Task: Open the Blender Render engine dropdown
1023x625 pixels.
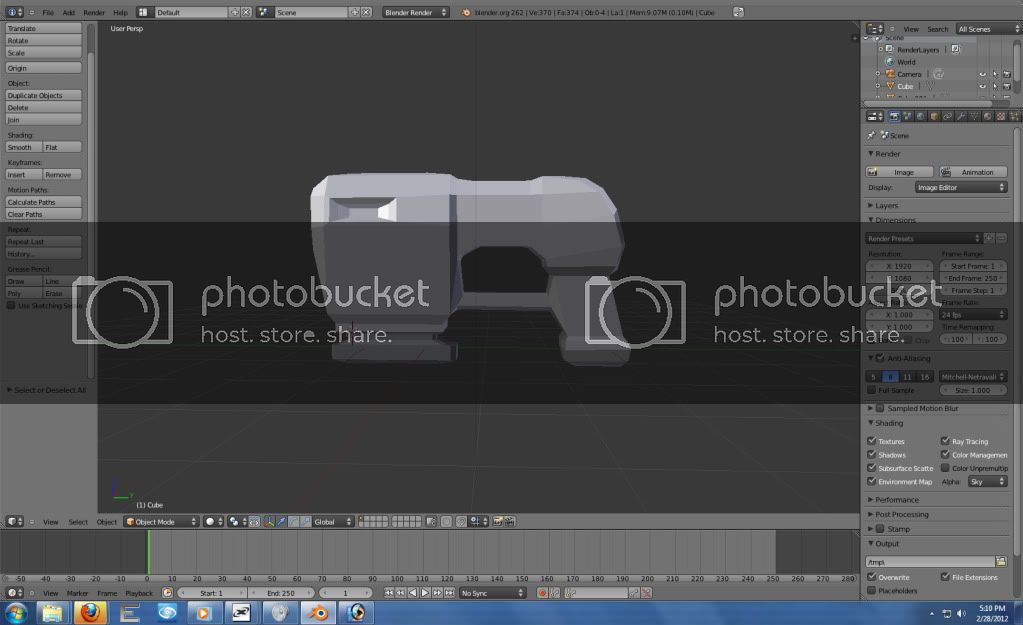Action: pyautogui.click(x=417, y=12)
